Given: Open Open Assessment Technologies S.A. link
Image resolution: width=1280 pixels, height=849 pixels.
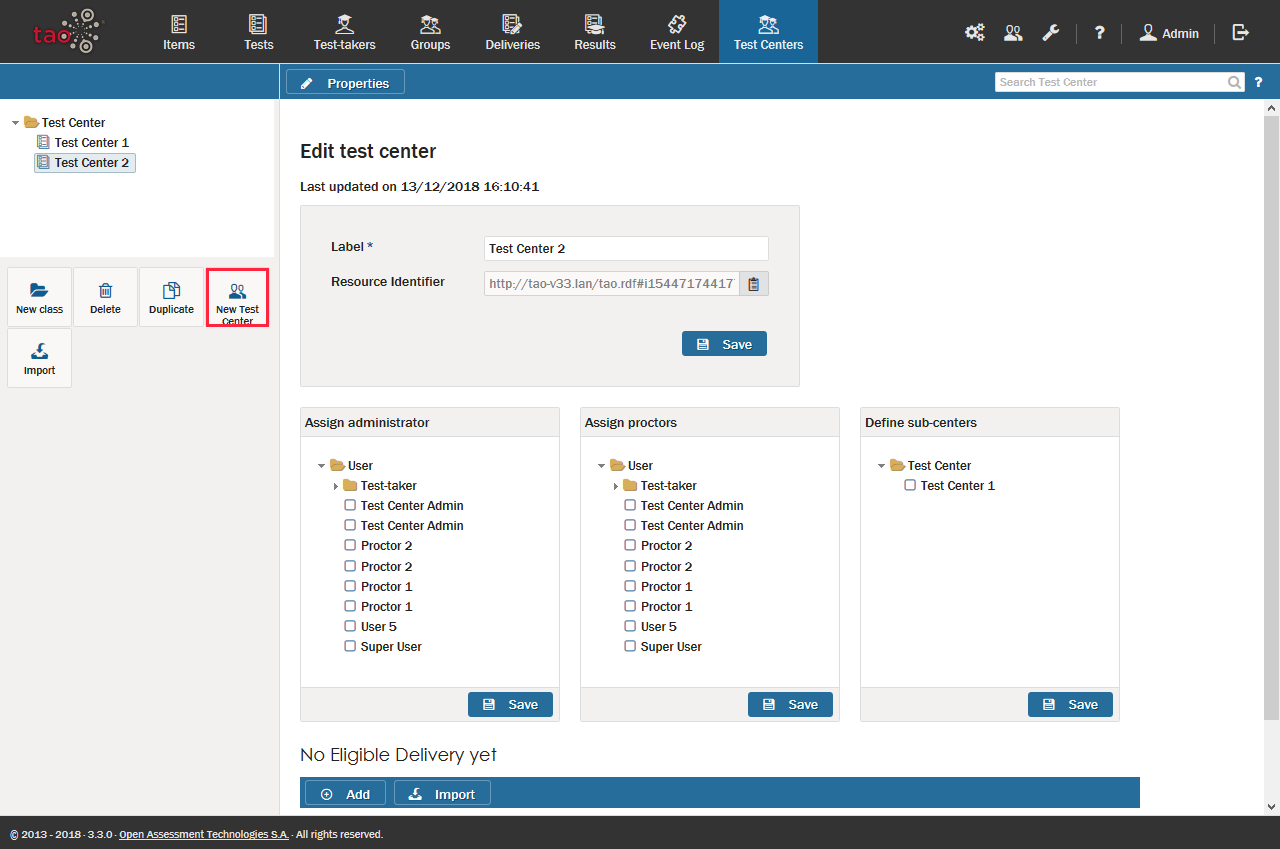Looking at the screenshot, I should tap(204, 834).
